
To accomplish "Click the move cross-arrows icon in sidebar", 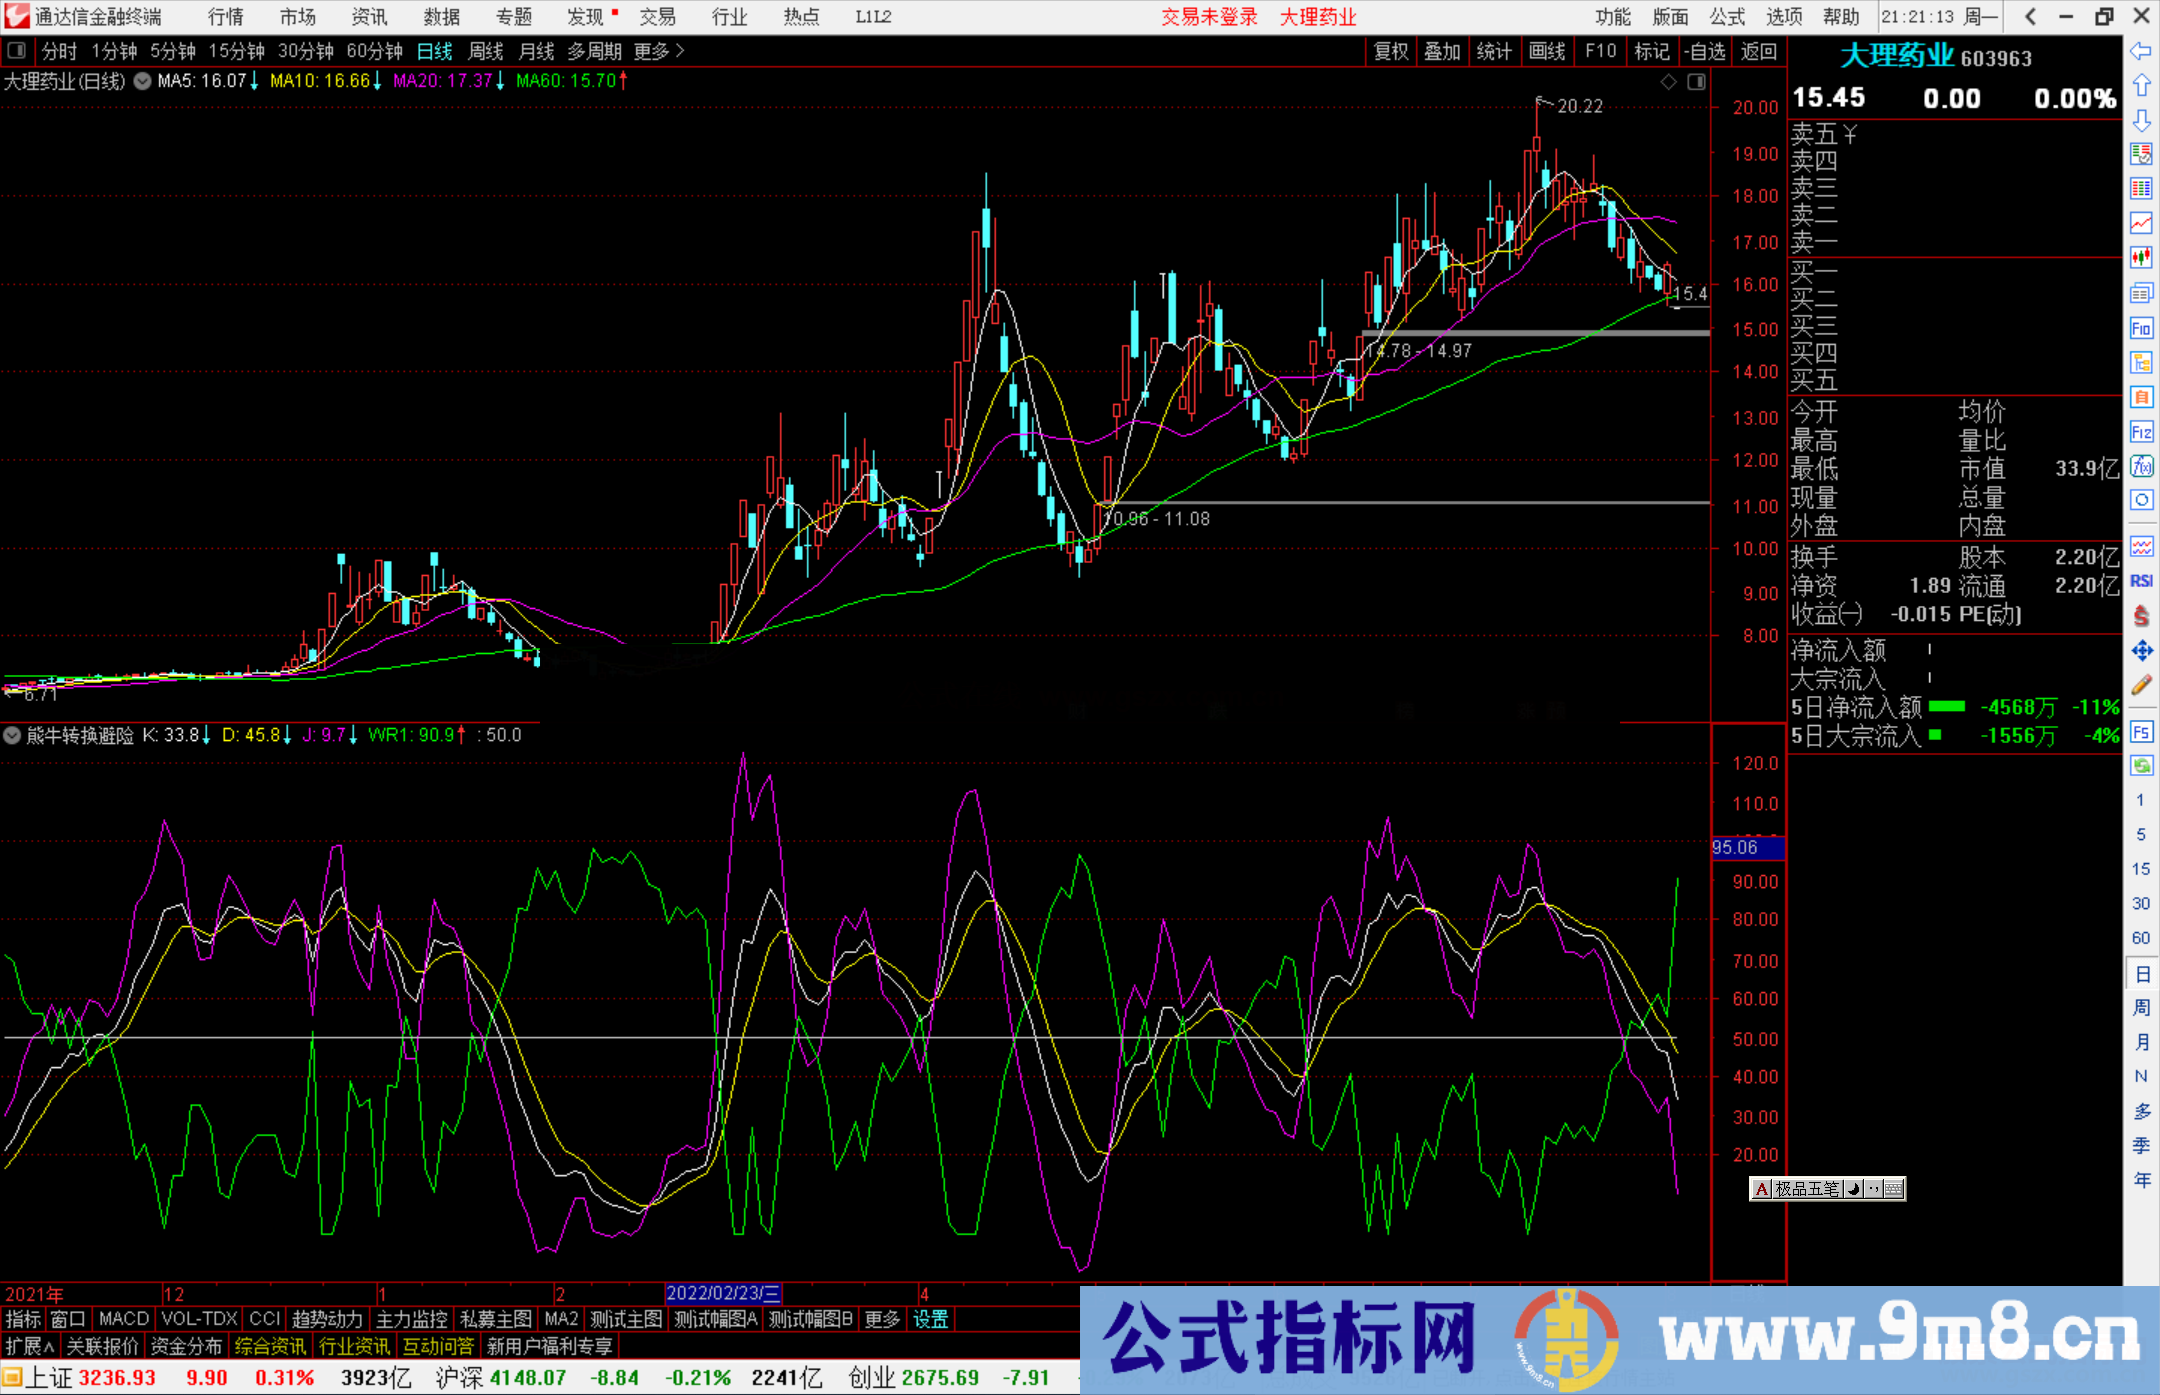I will (2141, 651).
